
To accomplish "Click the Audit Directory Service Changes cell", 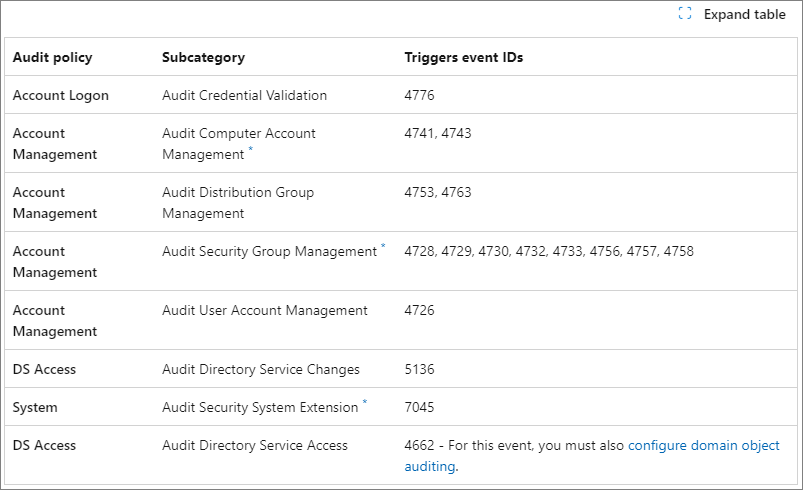I will [261, 370].
